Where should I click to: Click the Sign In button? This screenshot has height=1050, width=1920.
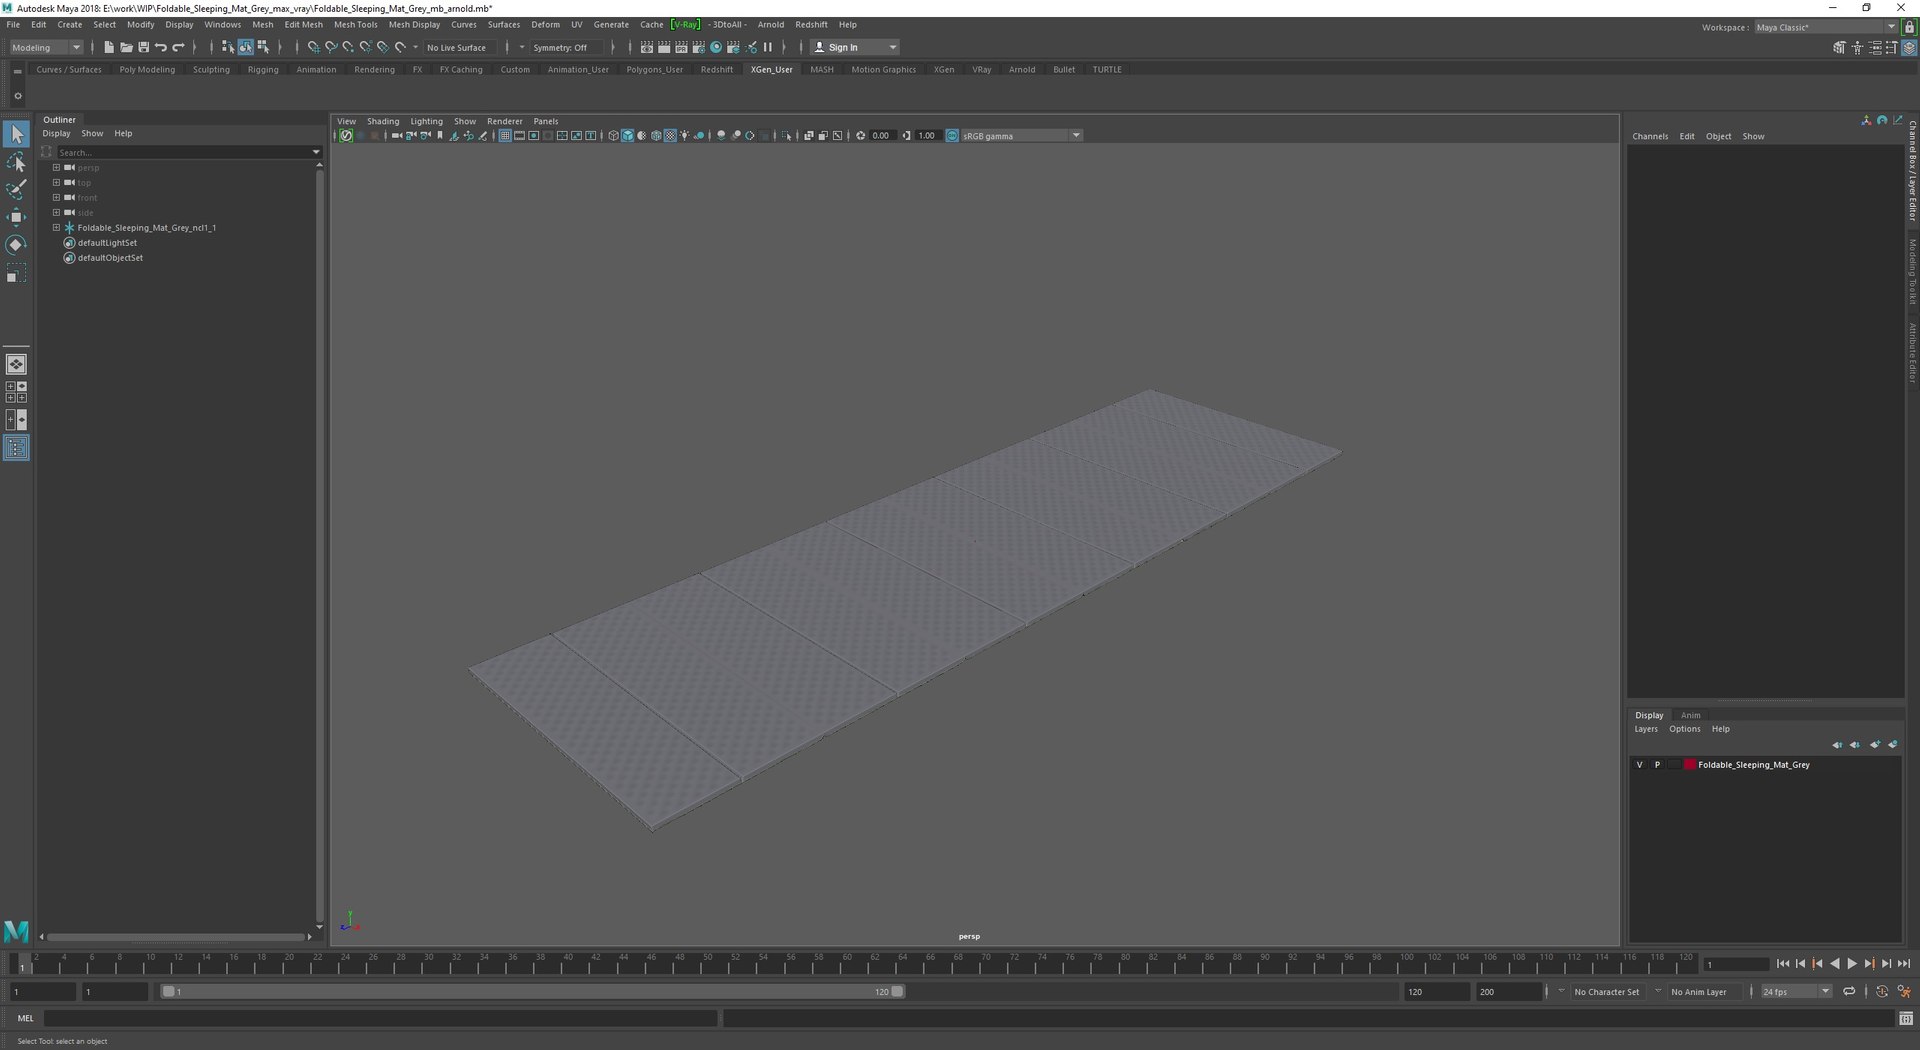tap(855, 47)
